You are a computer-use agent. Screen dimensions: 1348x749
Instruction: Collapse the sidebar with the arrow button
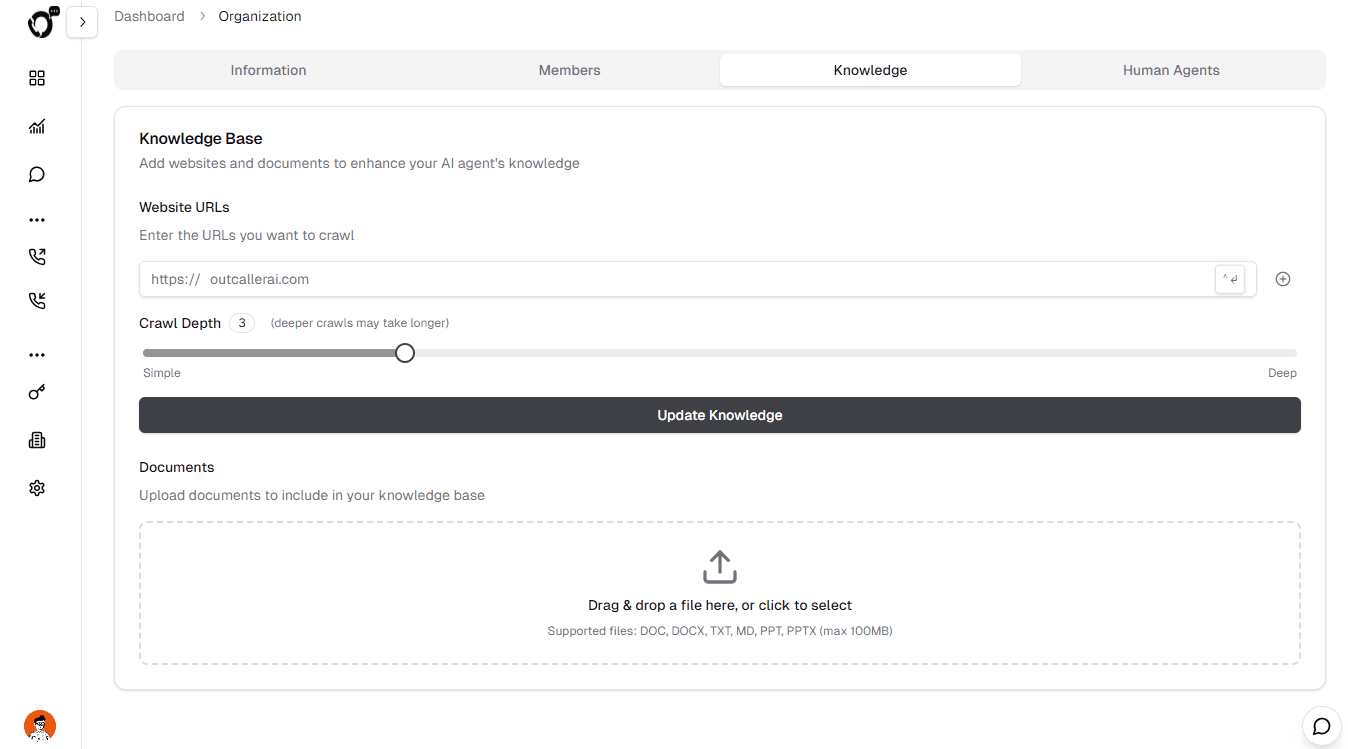82,21
